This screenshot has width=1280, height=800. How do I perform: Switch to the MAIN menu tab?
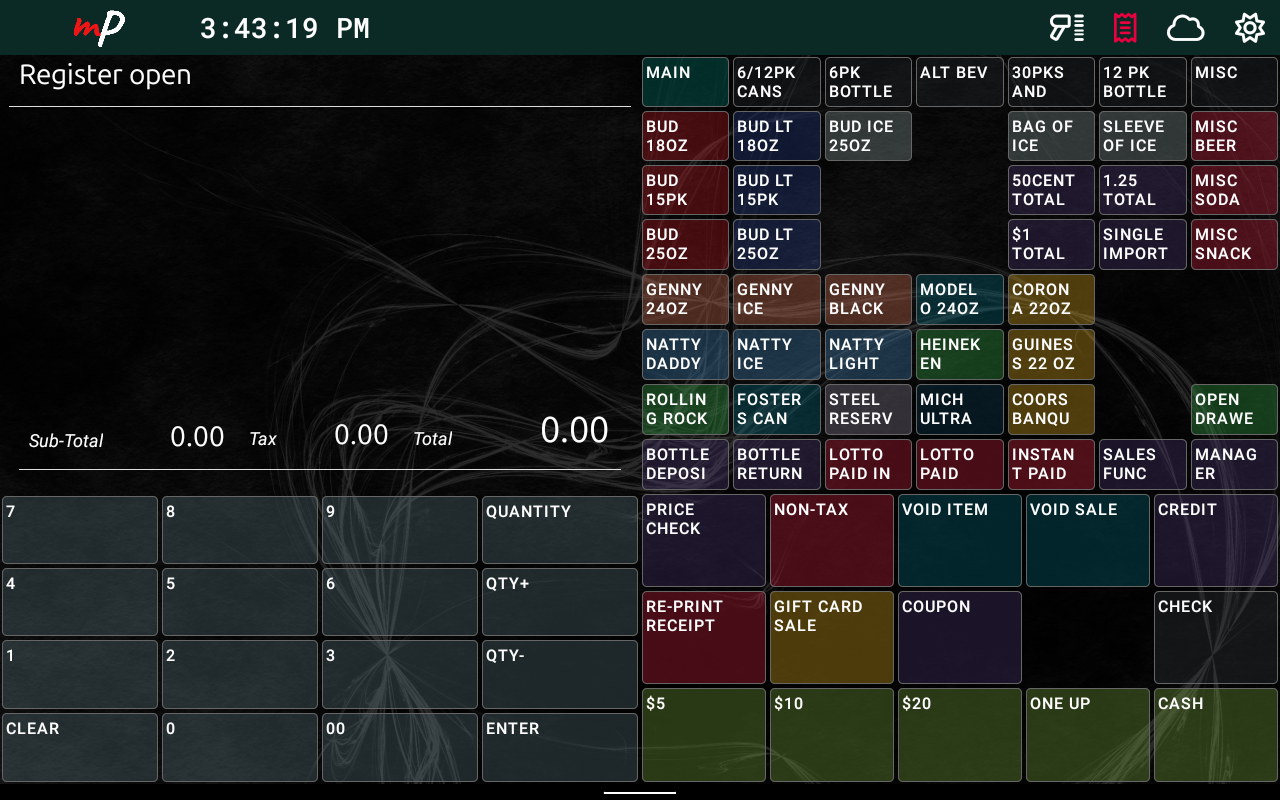(x=685, y=82)
